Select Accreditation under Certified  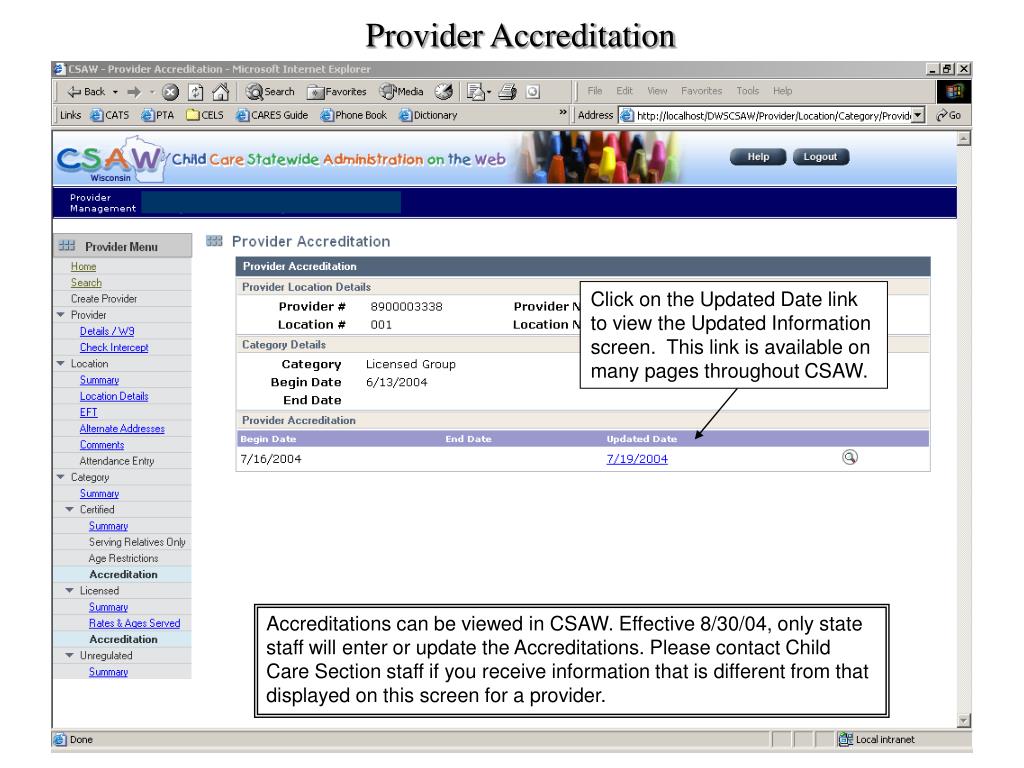(123, 575)
